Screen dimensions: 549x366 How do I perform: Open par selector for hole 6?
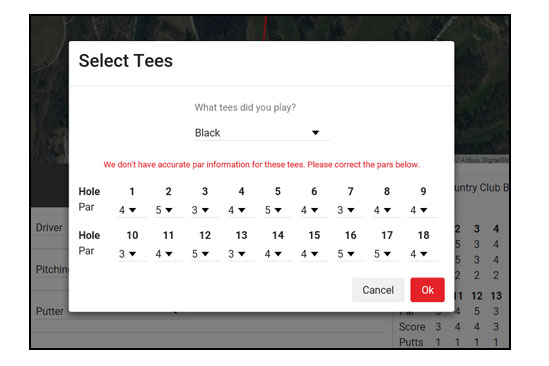314,210
